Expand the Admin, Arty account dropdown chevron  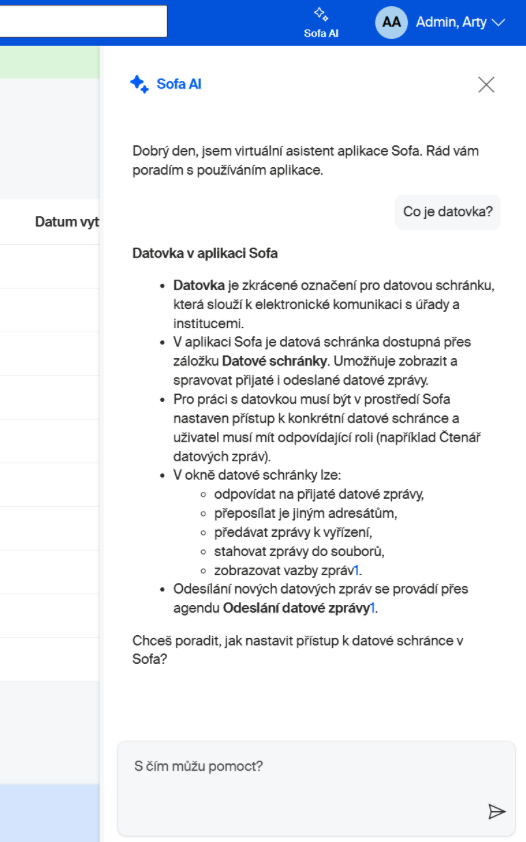pyautogui.click(x=499, y=23)
